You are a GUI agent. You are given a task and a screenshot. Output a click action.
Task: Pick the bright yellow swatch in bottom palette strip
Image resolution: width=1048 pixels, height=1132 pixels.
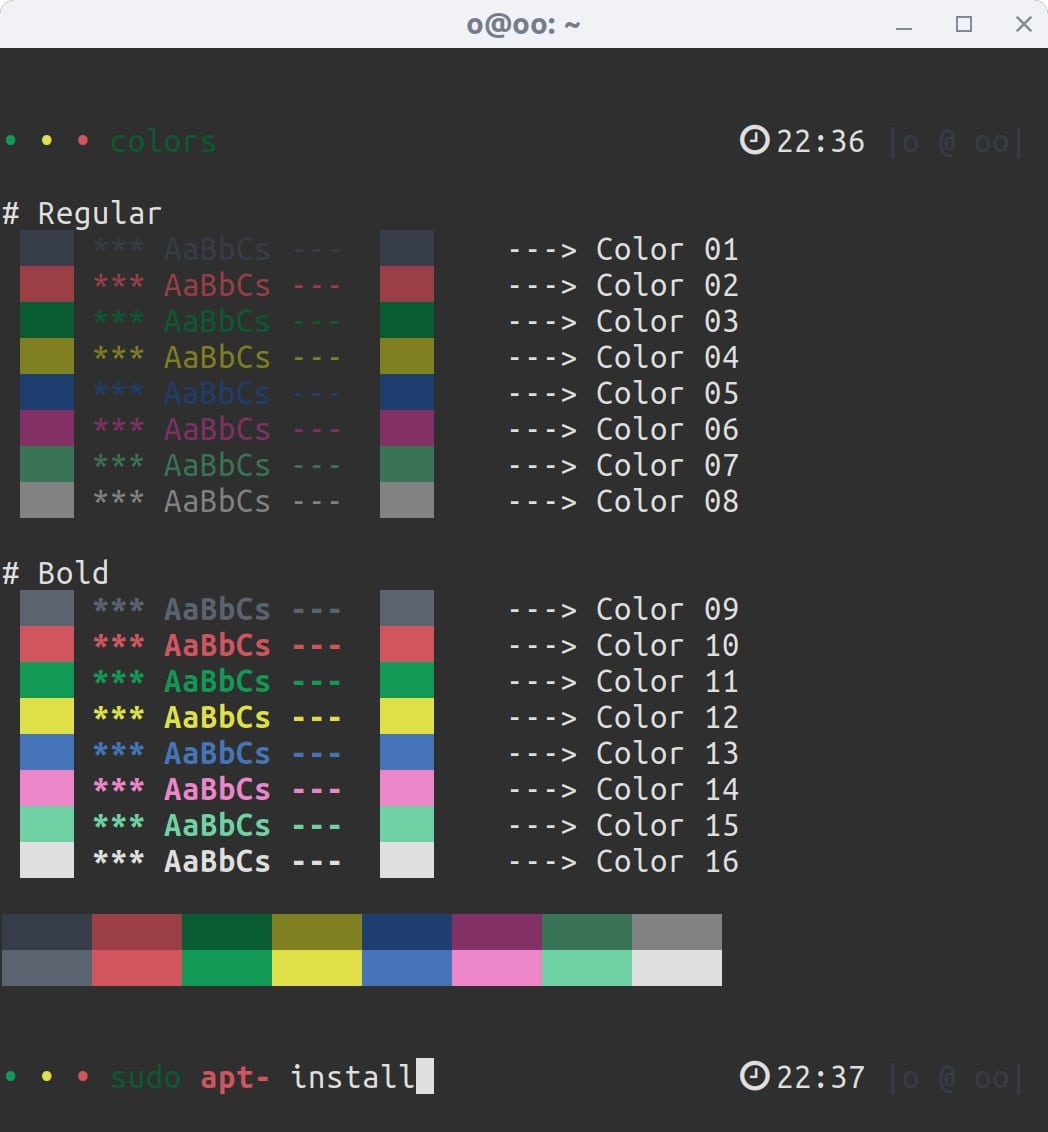click(x=317, y=968)
